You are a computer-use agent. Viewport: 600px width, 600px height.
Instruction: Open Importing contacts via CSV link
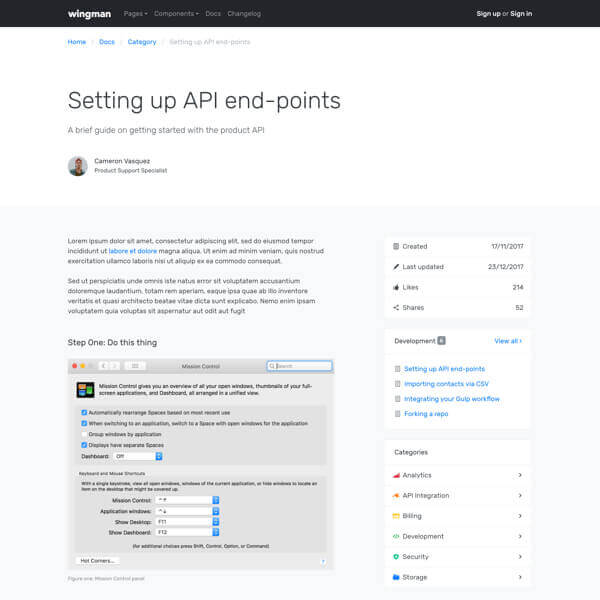[x=446, y=384]
